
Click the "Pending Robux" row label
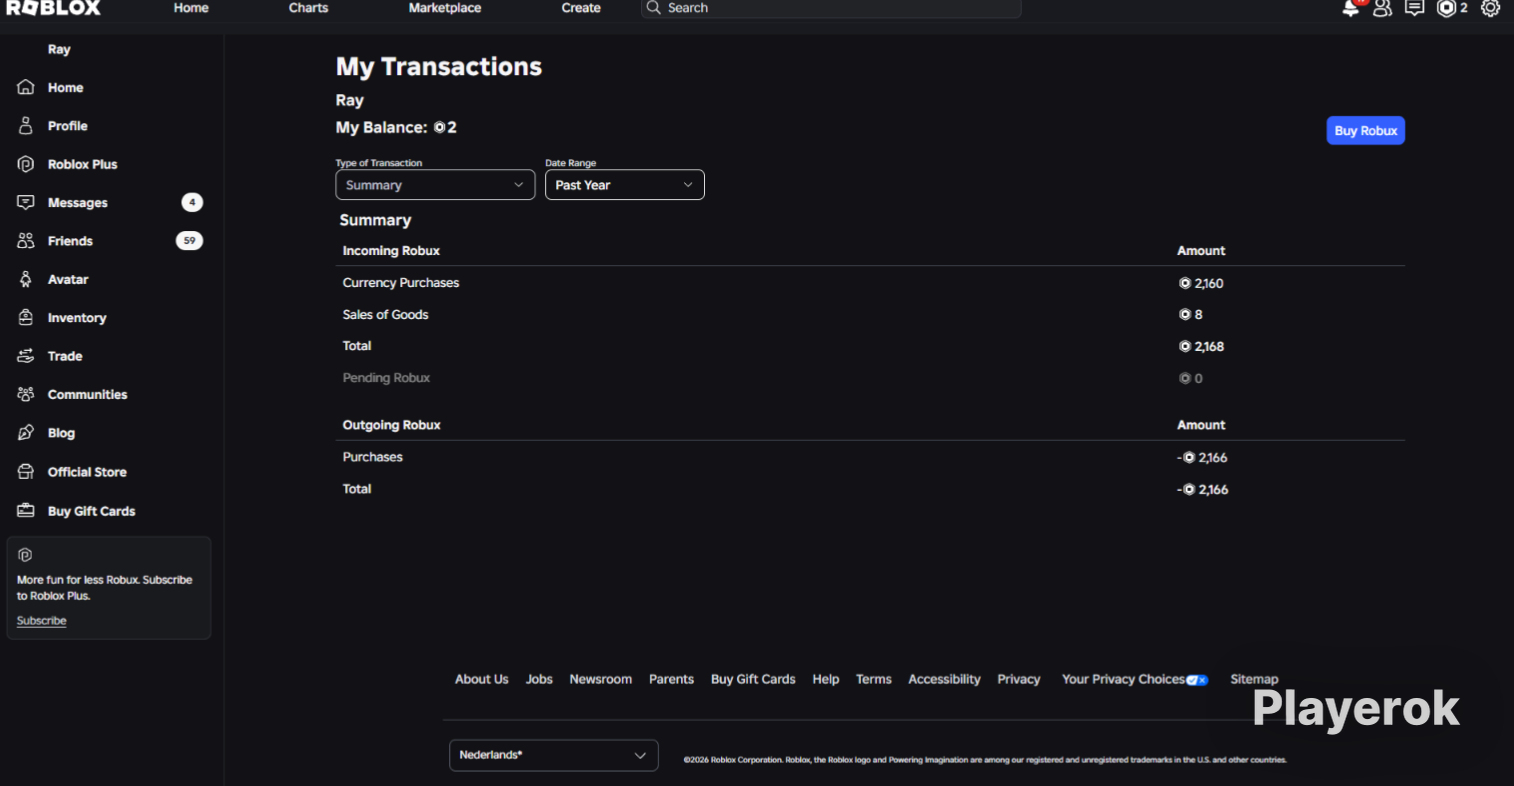coord(386,378)
